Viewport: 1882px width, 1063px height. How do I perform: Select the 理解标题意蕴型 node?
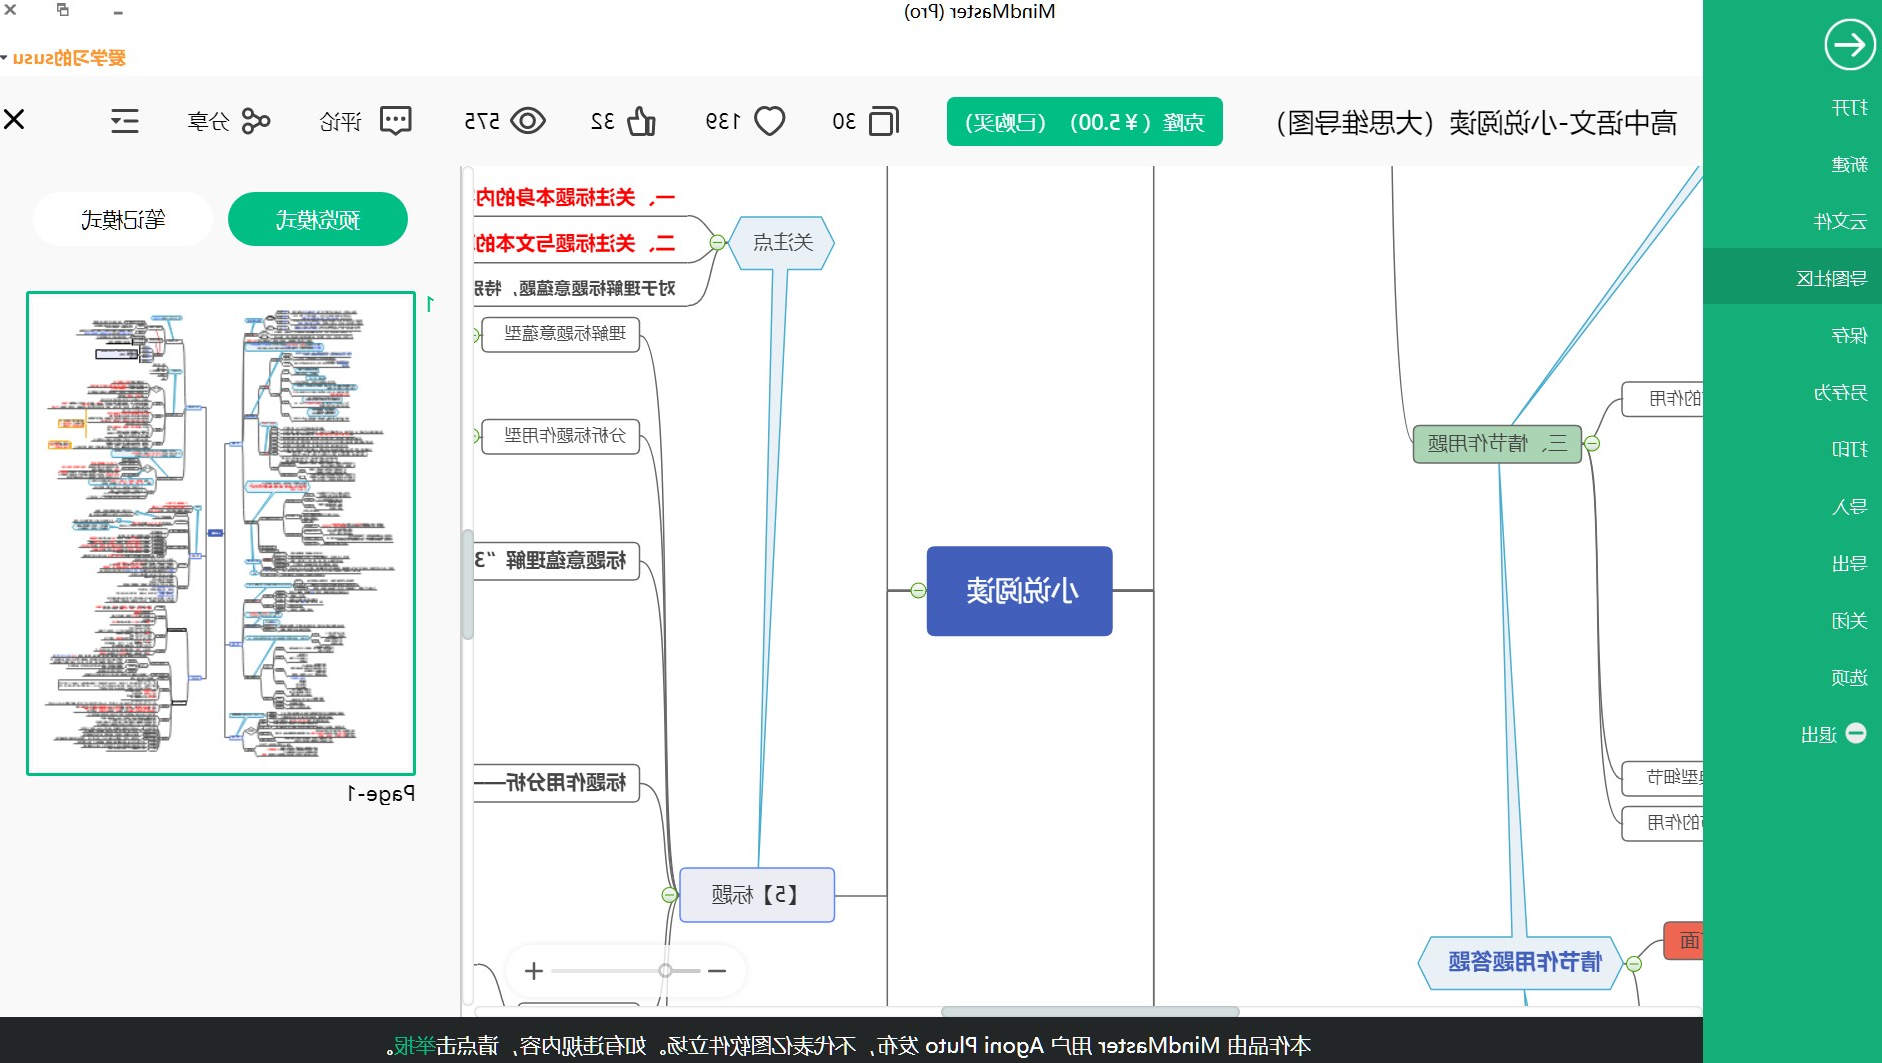[560, 334]
